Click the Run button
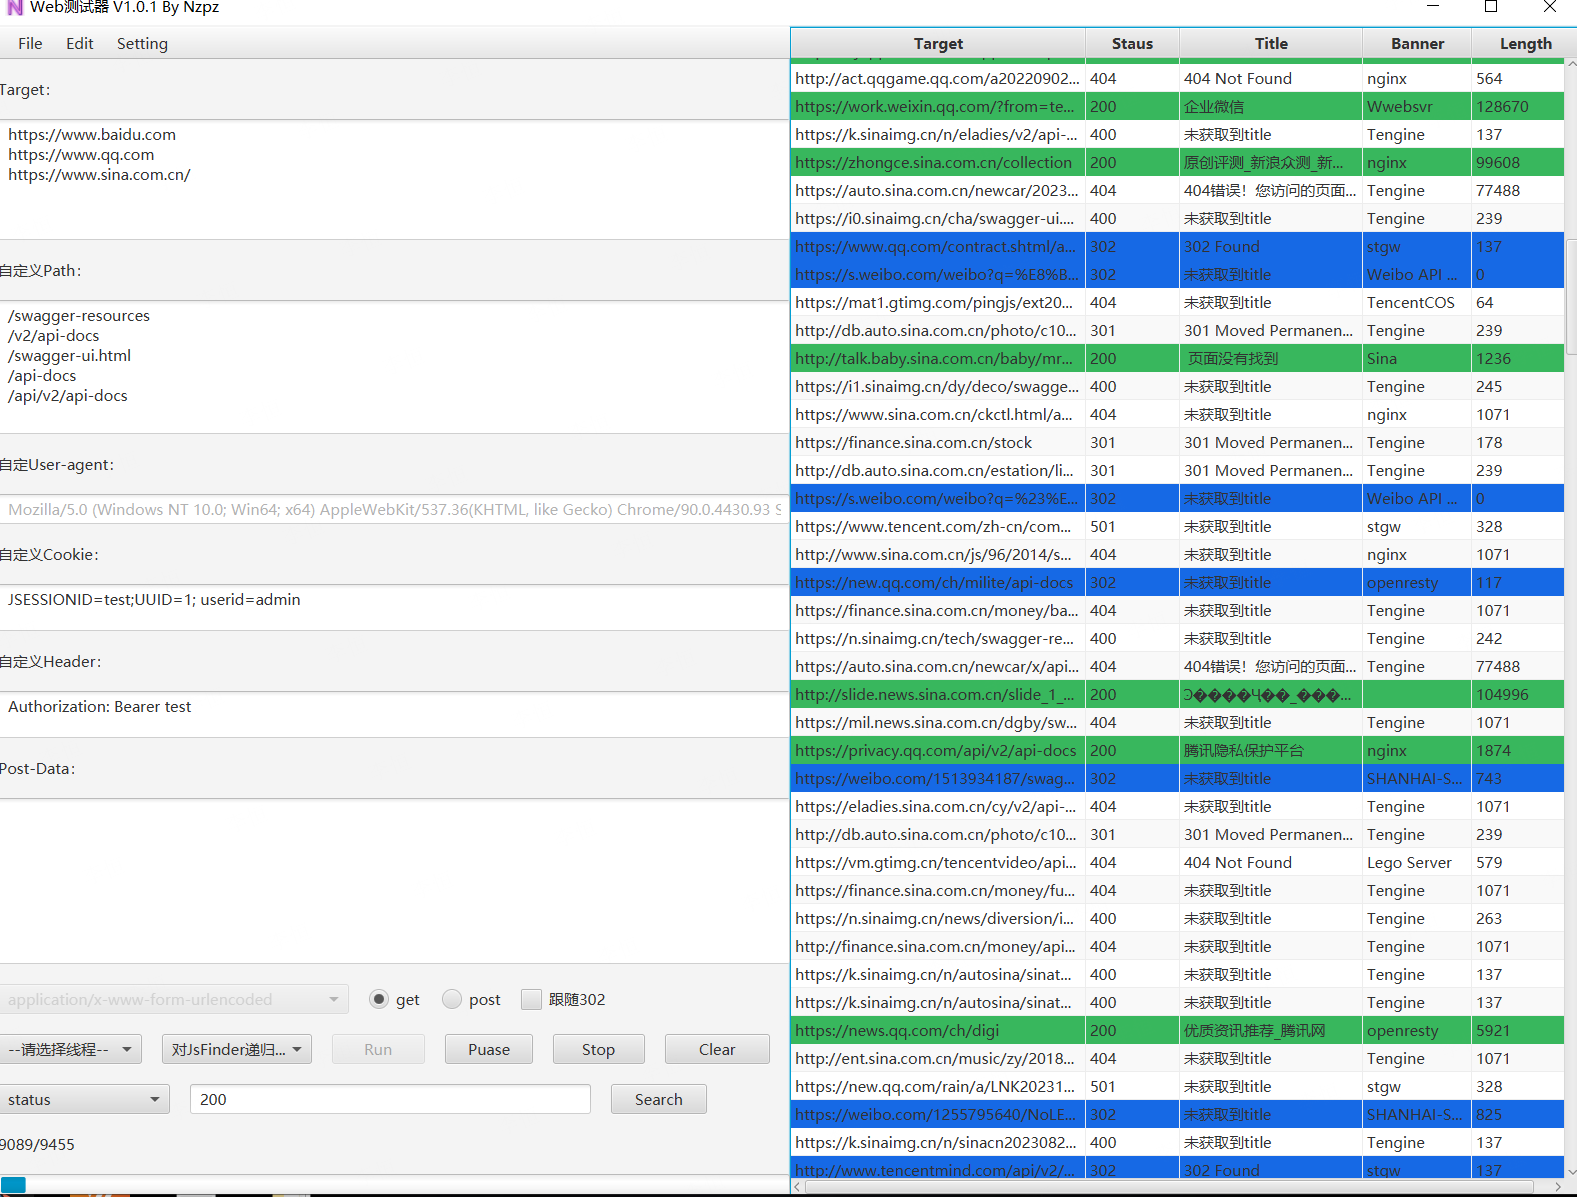This screenshot has height=1197, width=1577. point(378,1049)
